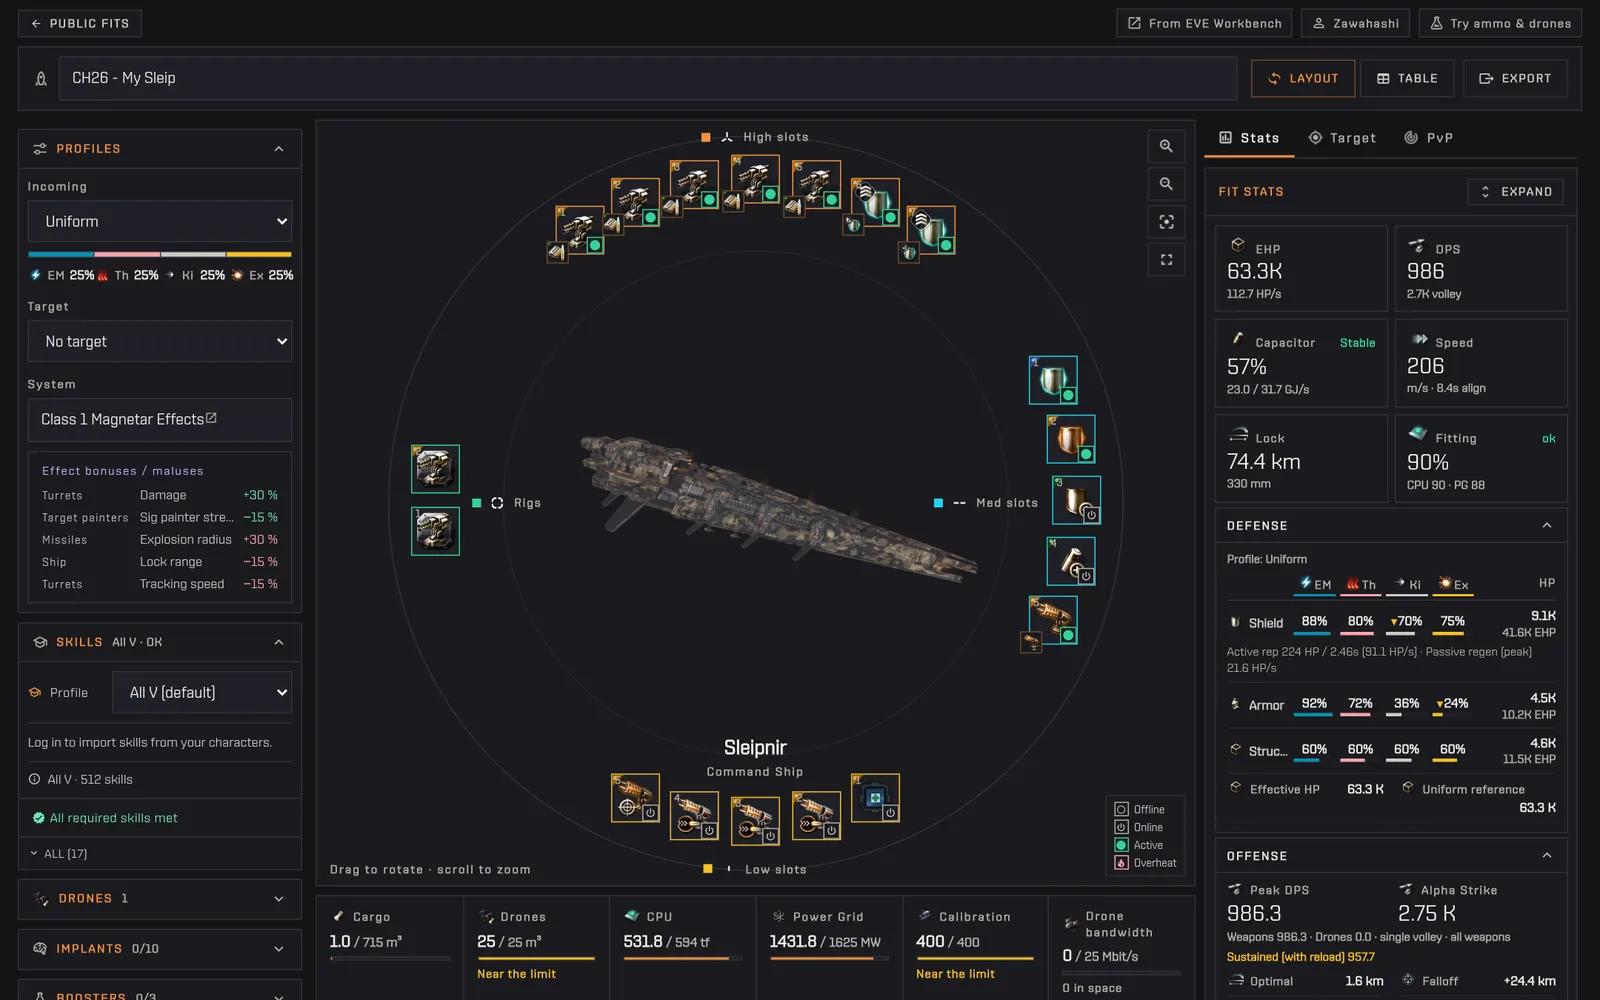Zoom in on the ship view
This screenshot has width=1600, height=1000.
pyautogui.click(x=1166, y=146)
